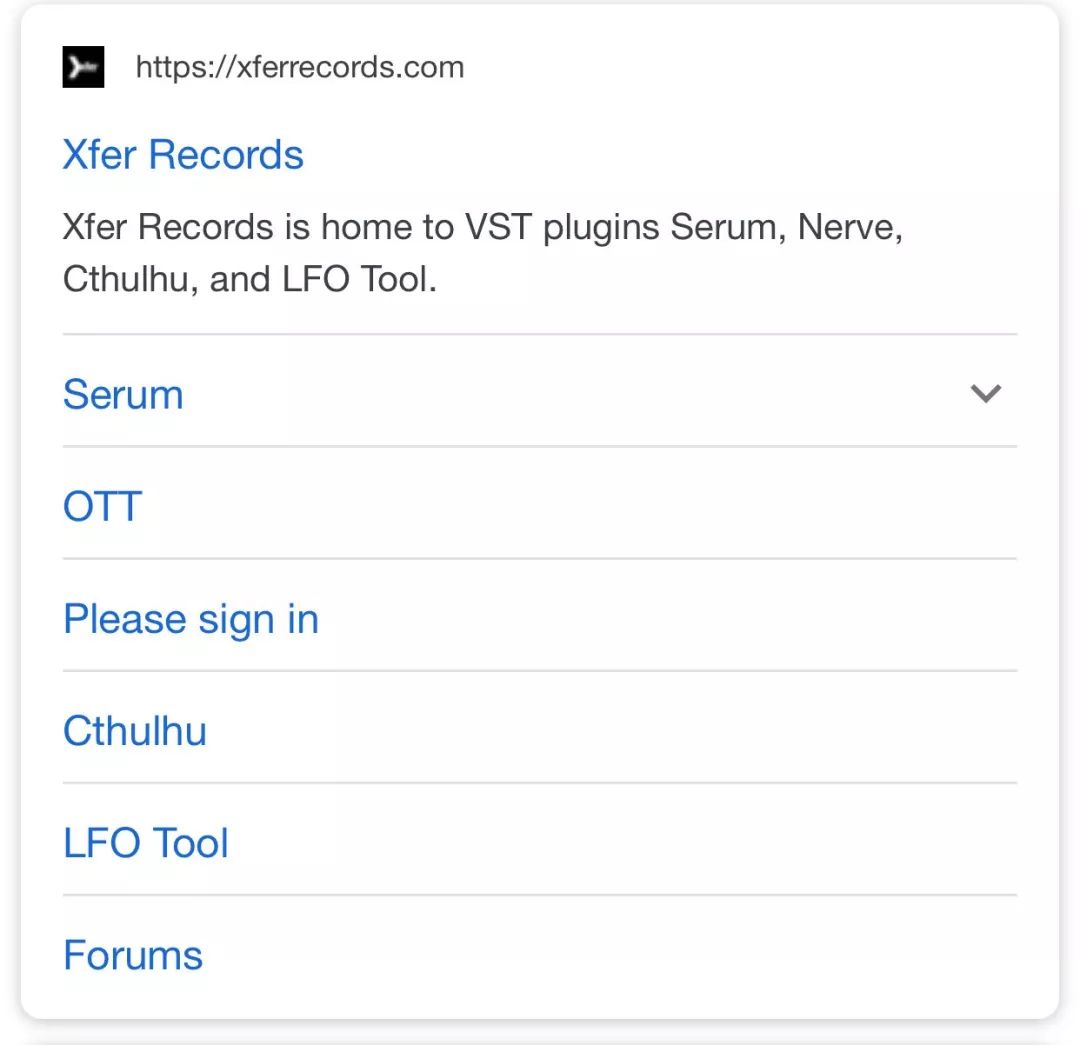The image size is (1080, 1045).
Task: Open the Serum sitelink
Action: (123, 395)
